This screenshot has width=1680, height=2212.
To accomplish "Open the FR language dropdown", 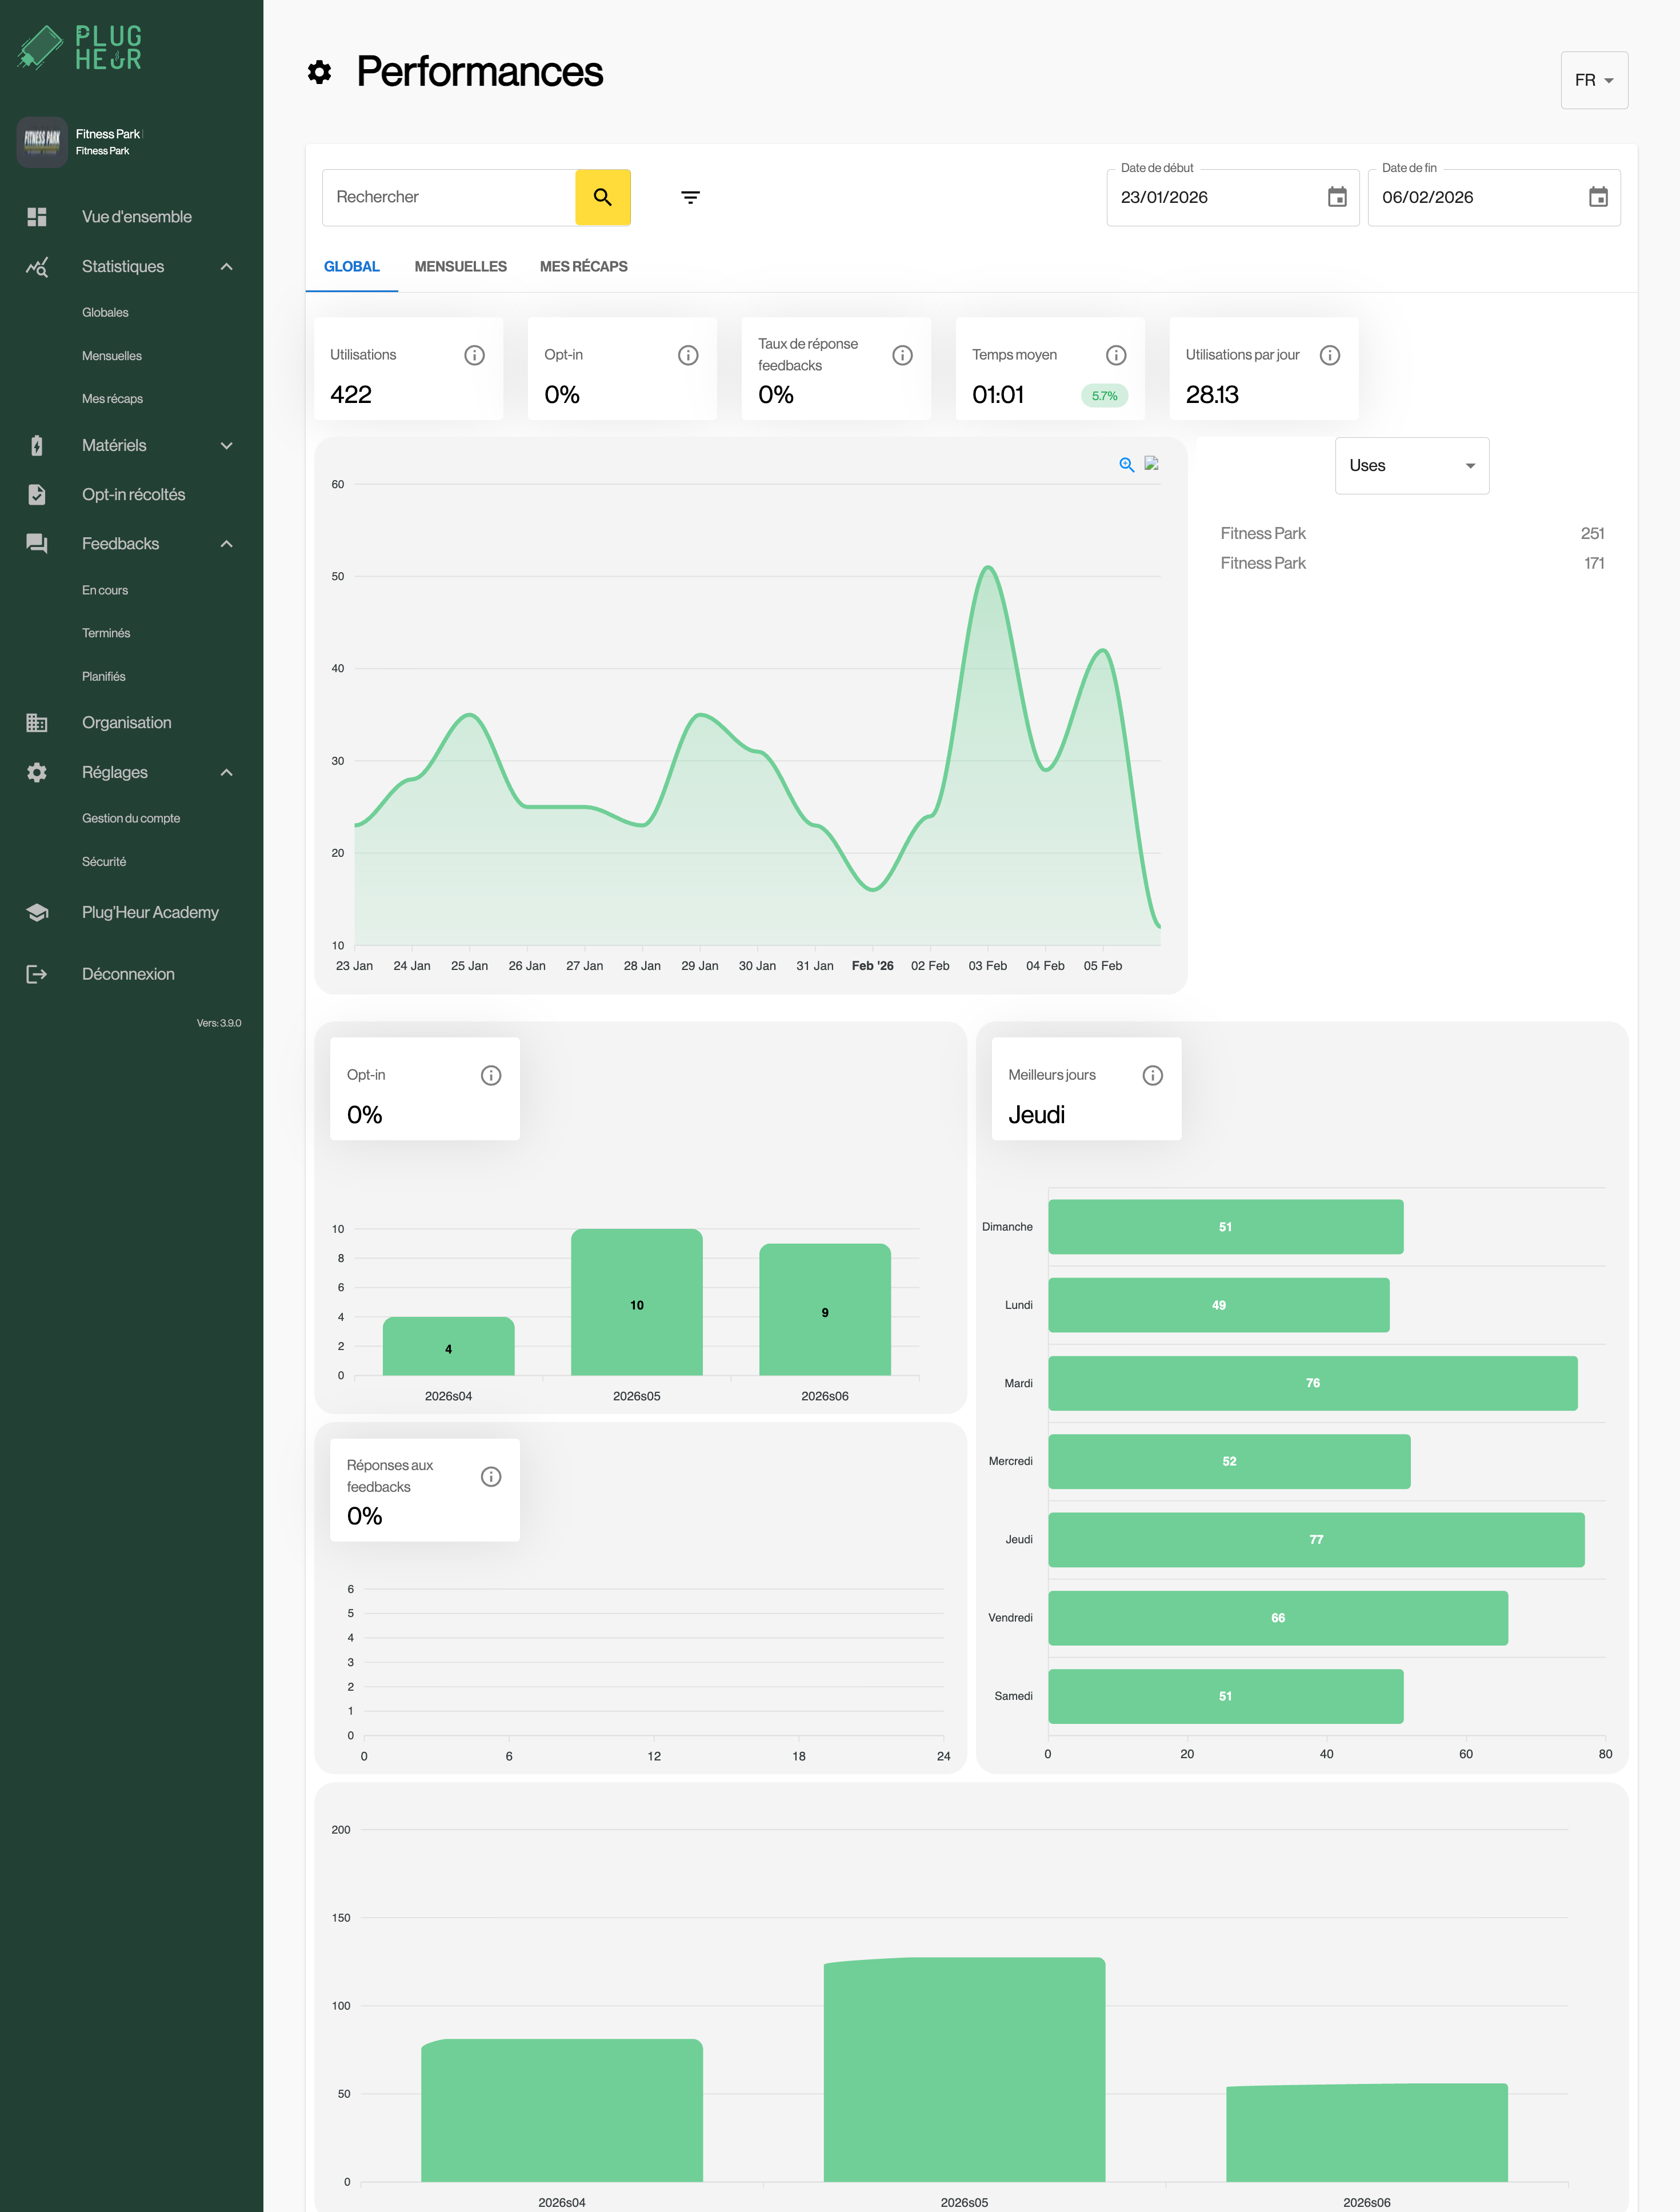I will [1593, 80].
